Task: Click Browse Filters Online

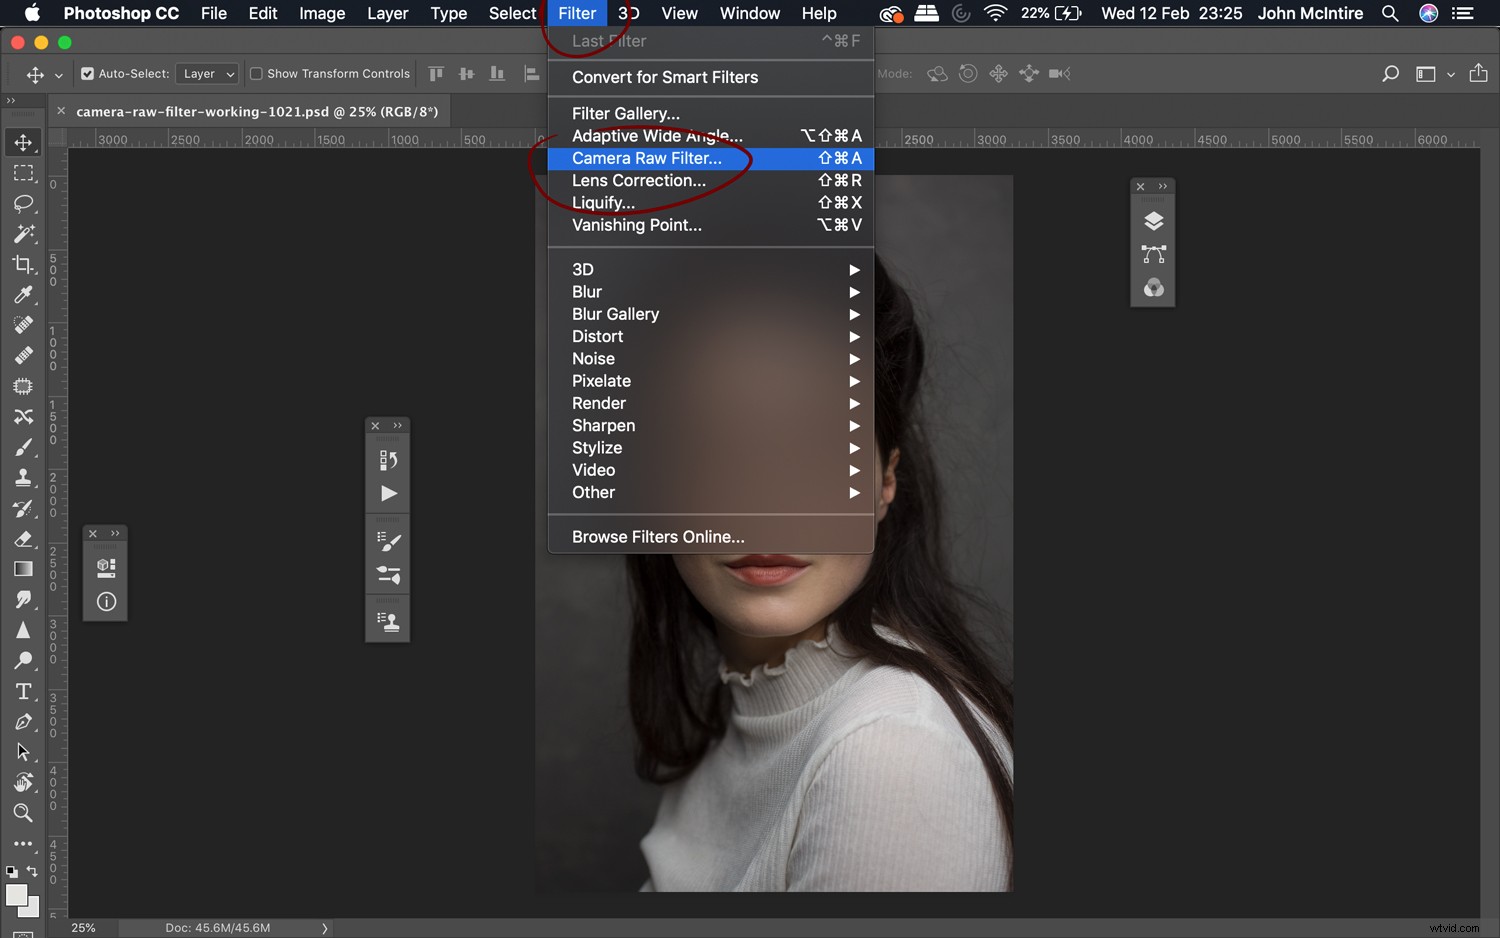Action: point(657,536)
